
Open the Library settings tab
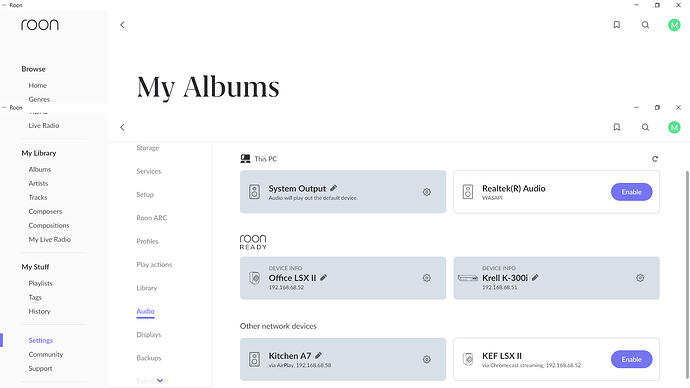click(147, 288)
